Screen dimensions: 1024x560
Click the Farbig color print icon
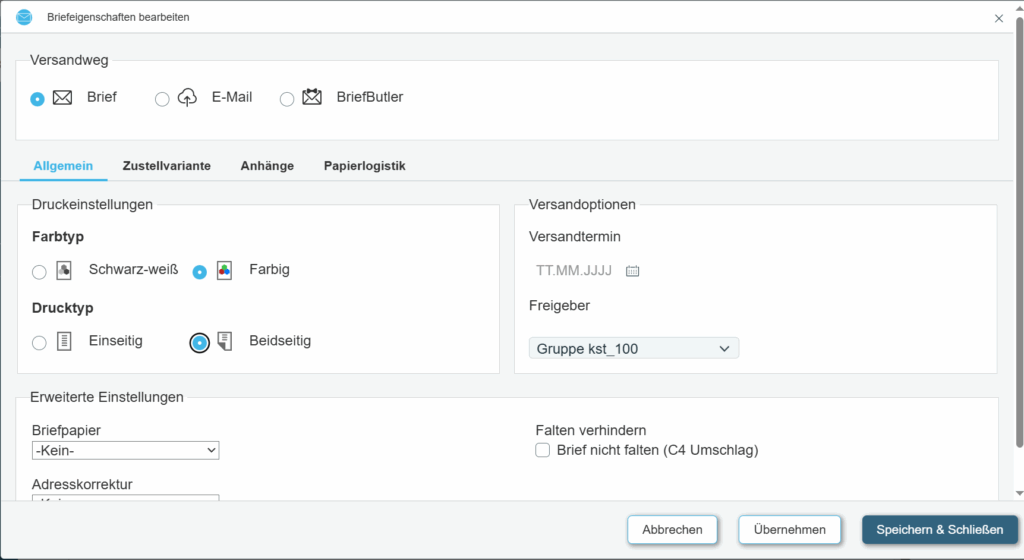pyautogui.click(x=225, y=270)
